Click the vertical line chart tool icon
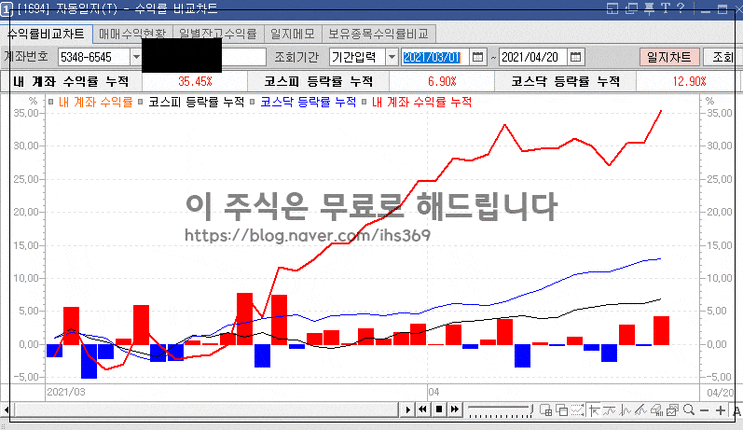 tap(625, 410)
